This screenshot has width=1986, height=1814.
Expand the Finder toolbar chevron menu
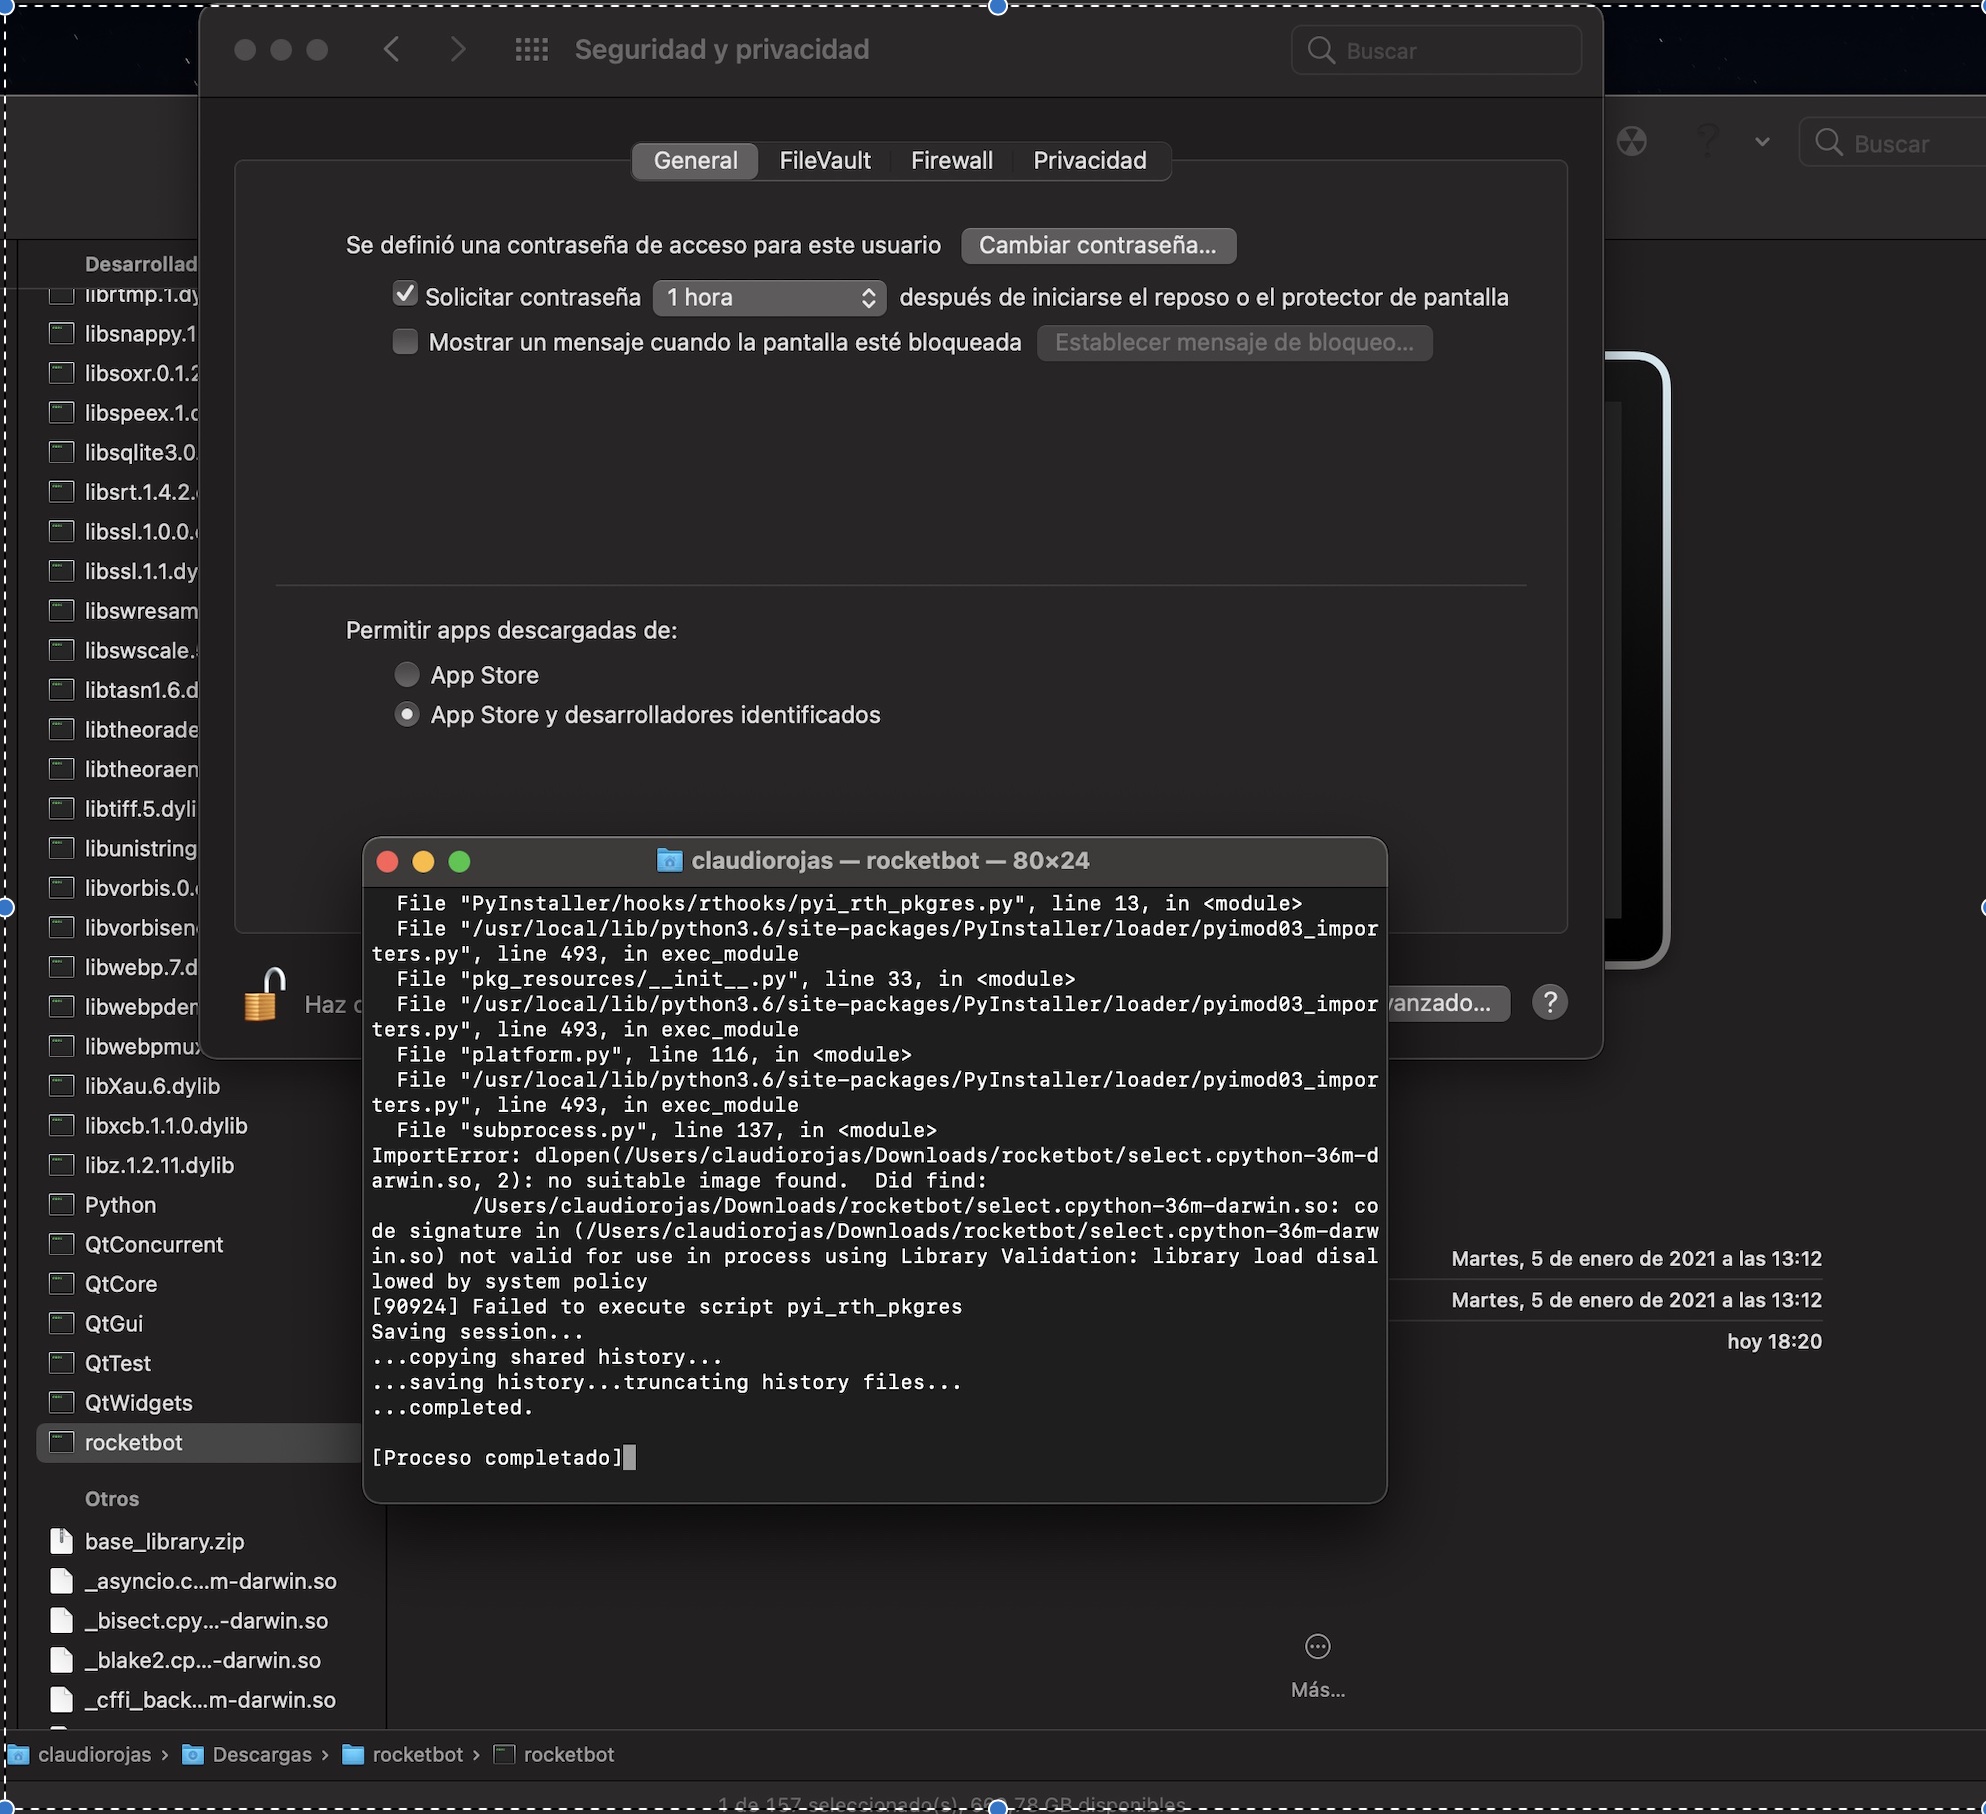click(1762, 142)
